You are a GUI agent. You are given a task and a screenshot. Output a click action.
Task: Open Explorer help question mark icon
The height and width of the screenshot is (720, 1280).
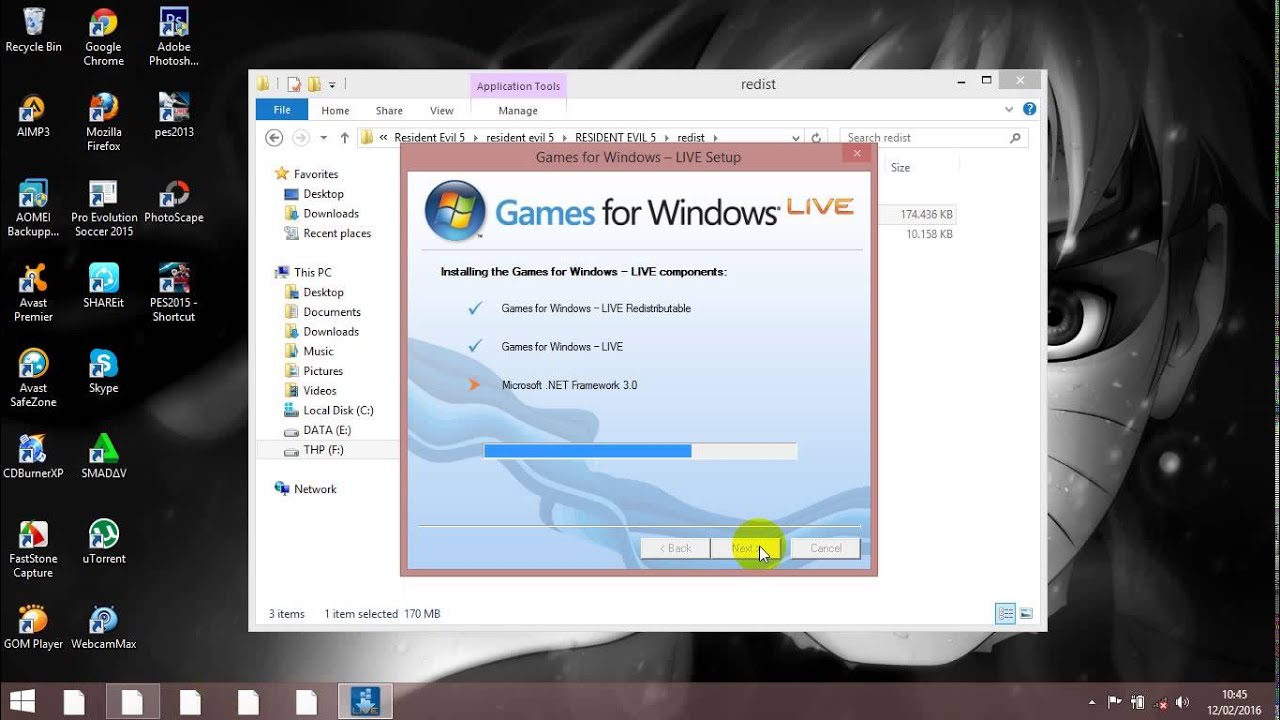tap(1029, 109)
